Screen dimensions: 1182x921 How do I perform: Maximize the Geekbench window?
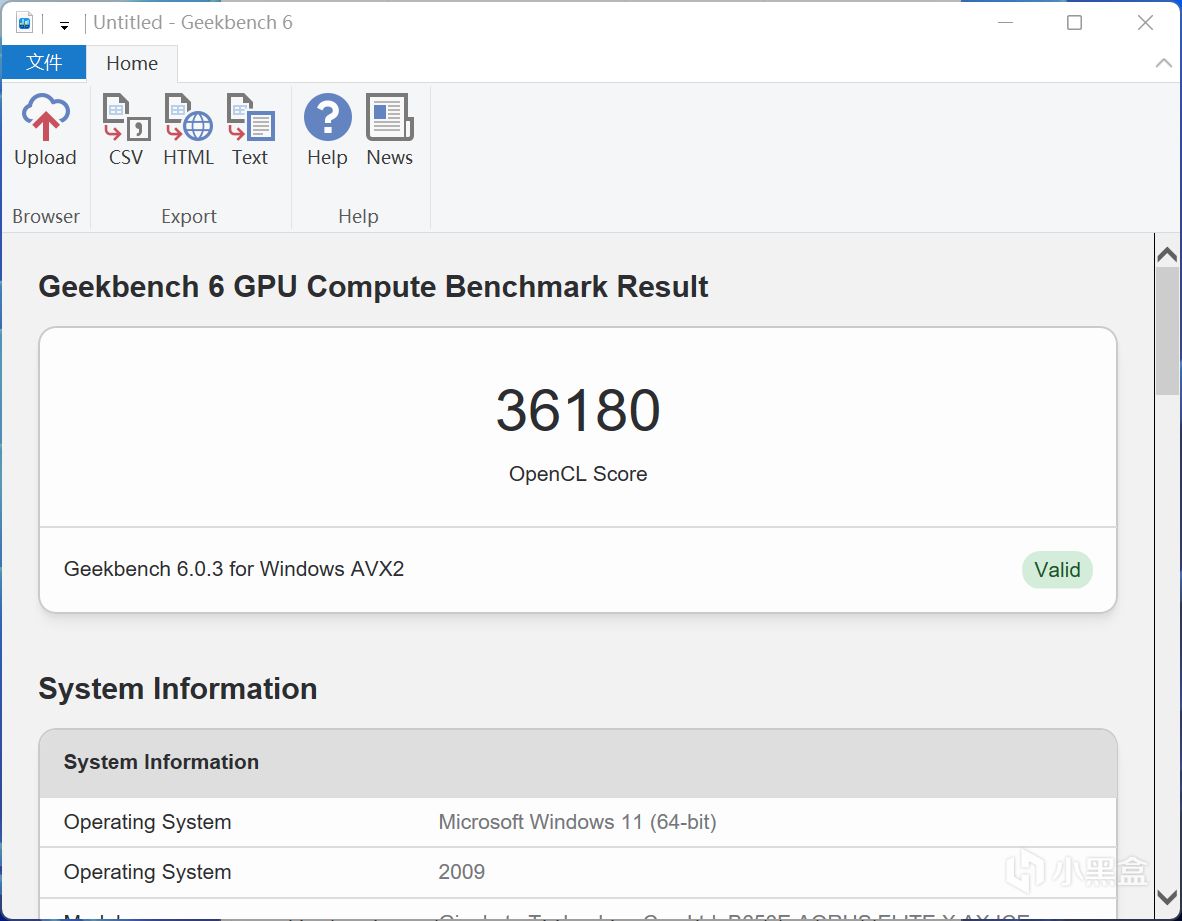(x=1074, y=23)
